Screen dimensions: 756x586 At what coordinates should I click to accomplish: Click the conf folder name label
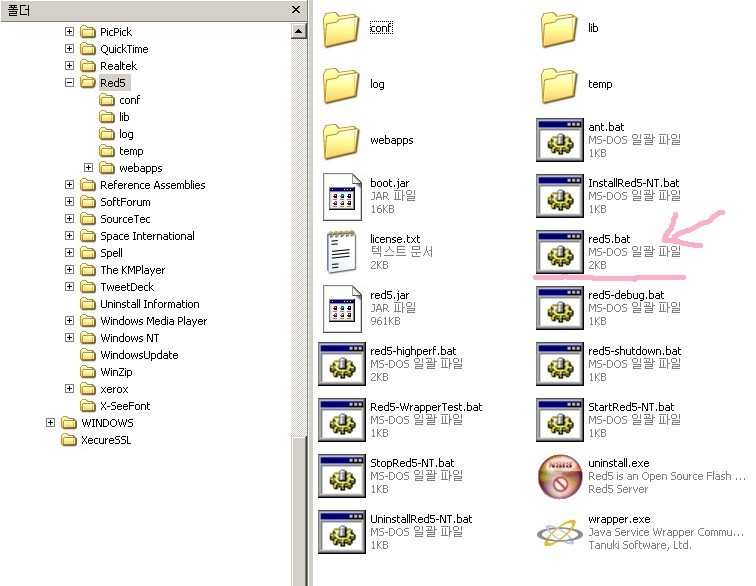click(x=381, y=28)
